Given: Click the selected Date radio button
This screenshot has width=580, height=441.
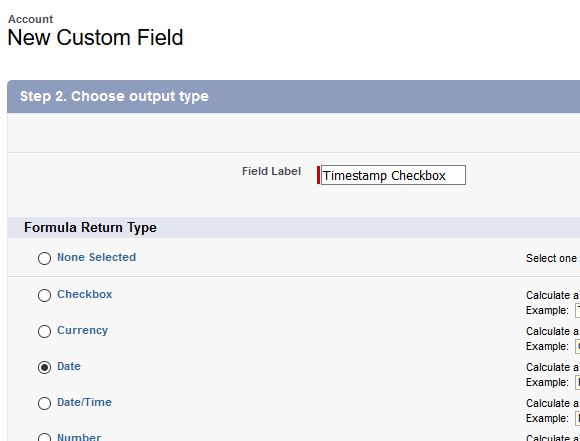Looking at the screenshot, I should [x=44, y=367].
